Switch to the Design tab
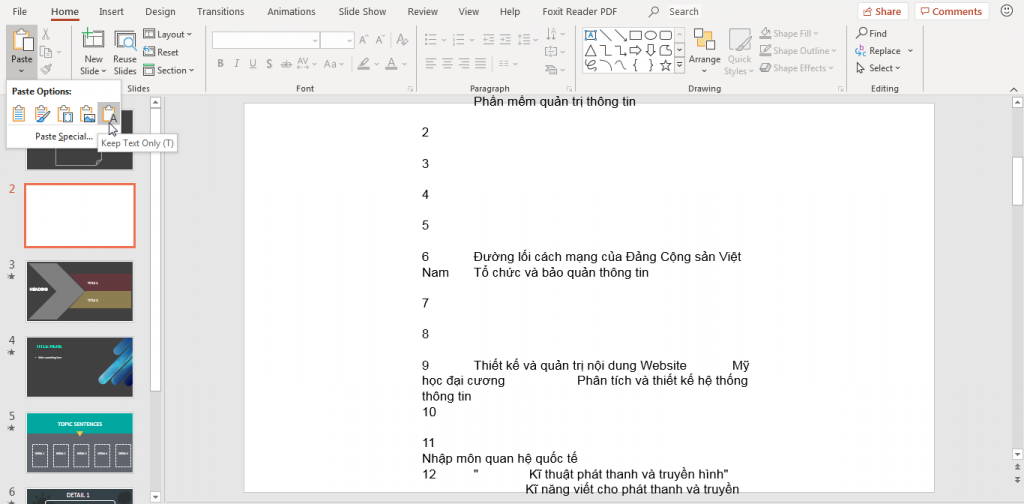Screen dimensions: 1024x504 [160, 12]
